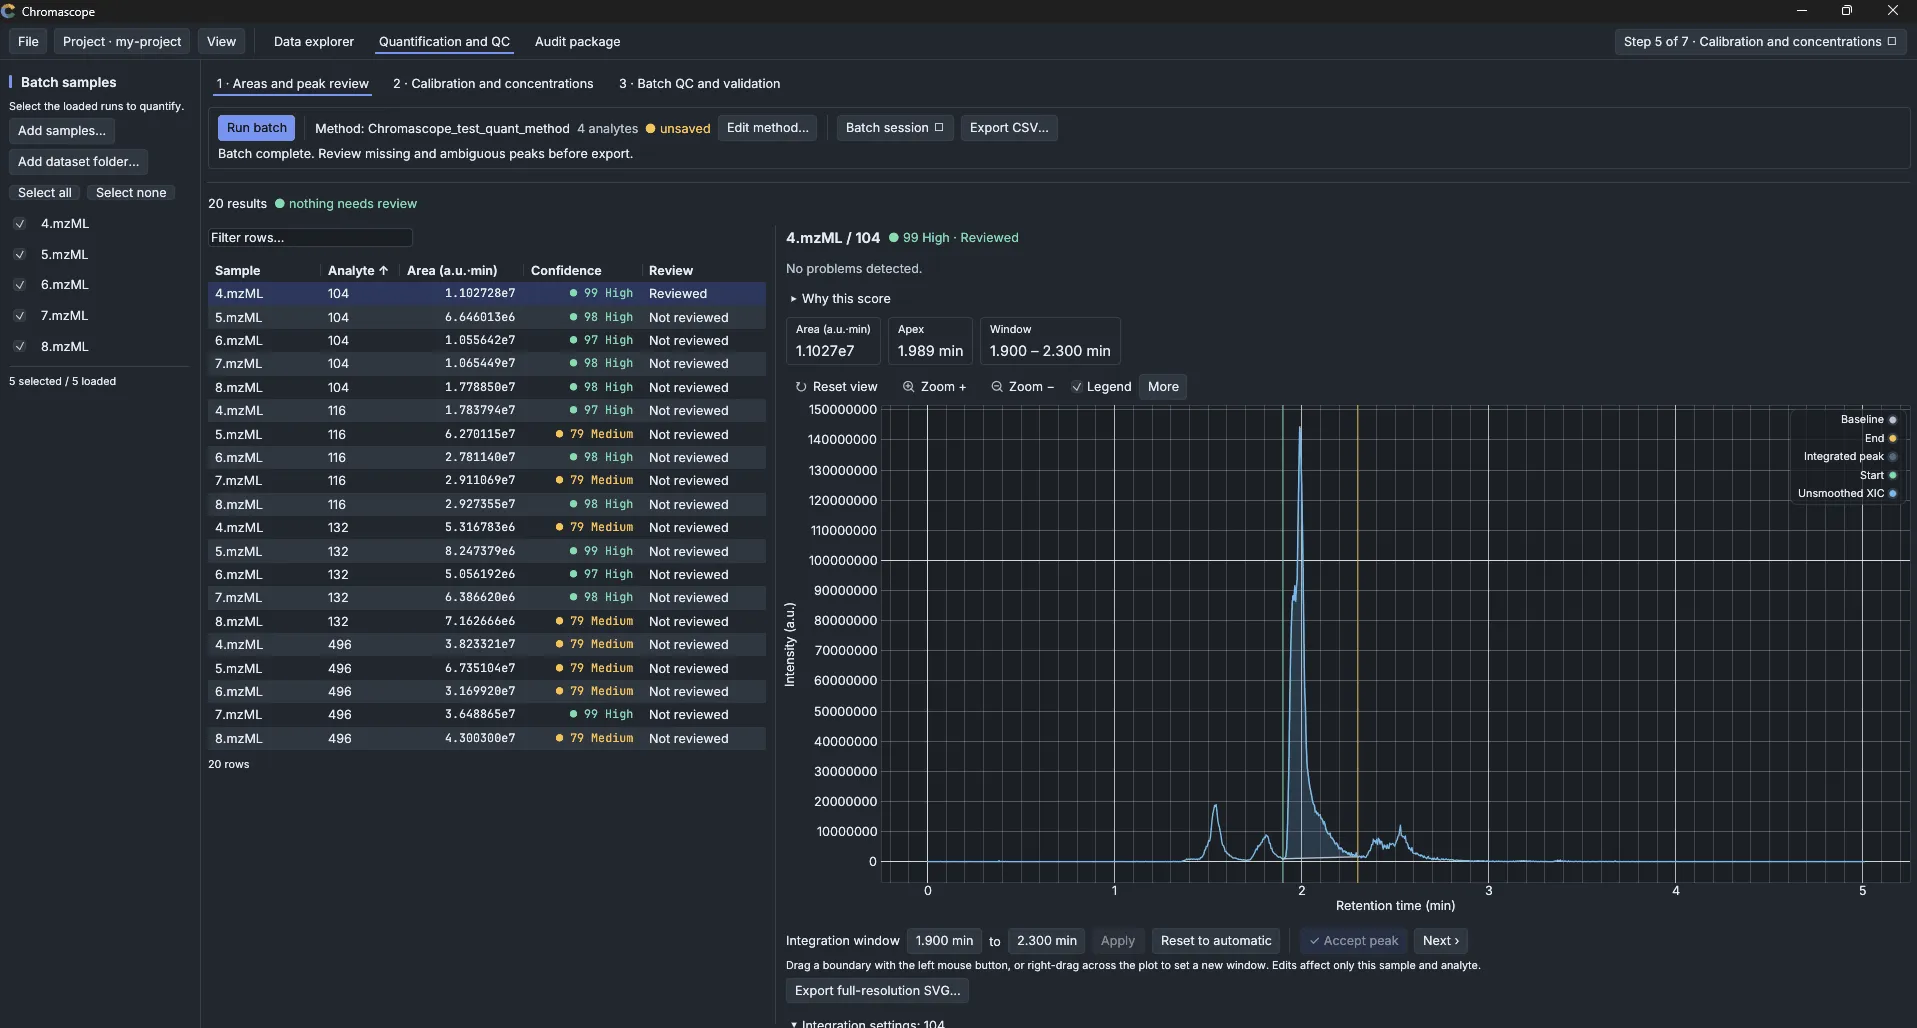Screen dimensions: 1917x1028
Task: Click the Zoom + magnifier icon
Action: [909, 387]
